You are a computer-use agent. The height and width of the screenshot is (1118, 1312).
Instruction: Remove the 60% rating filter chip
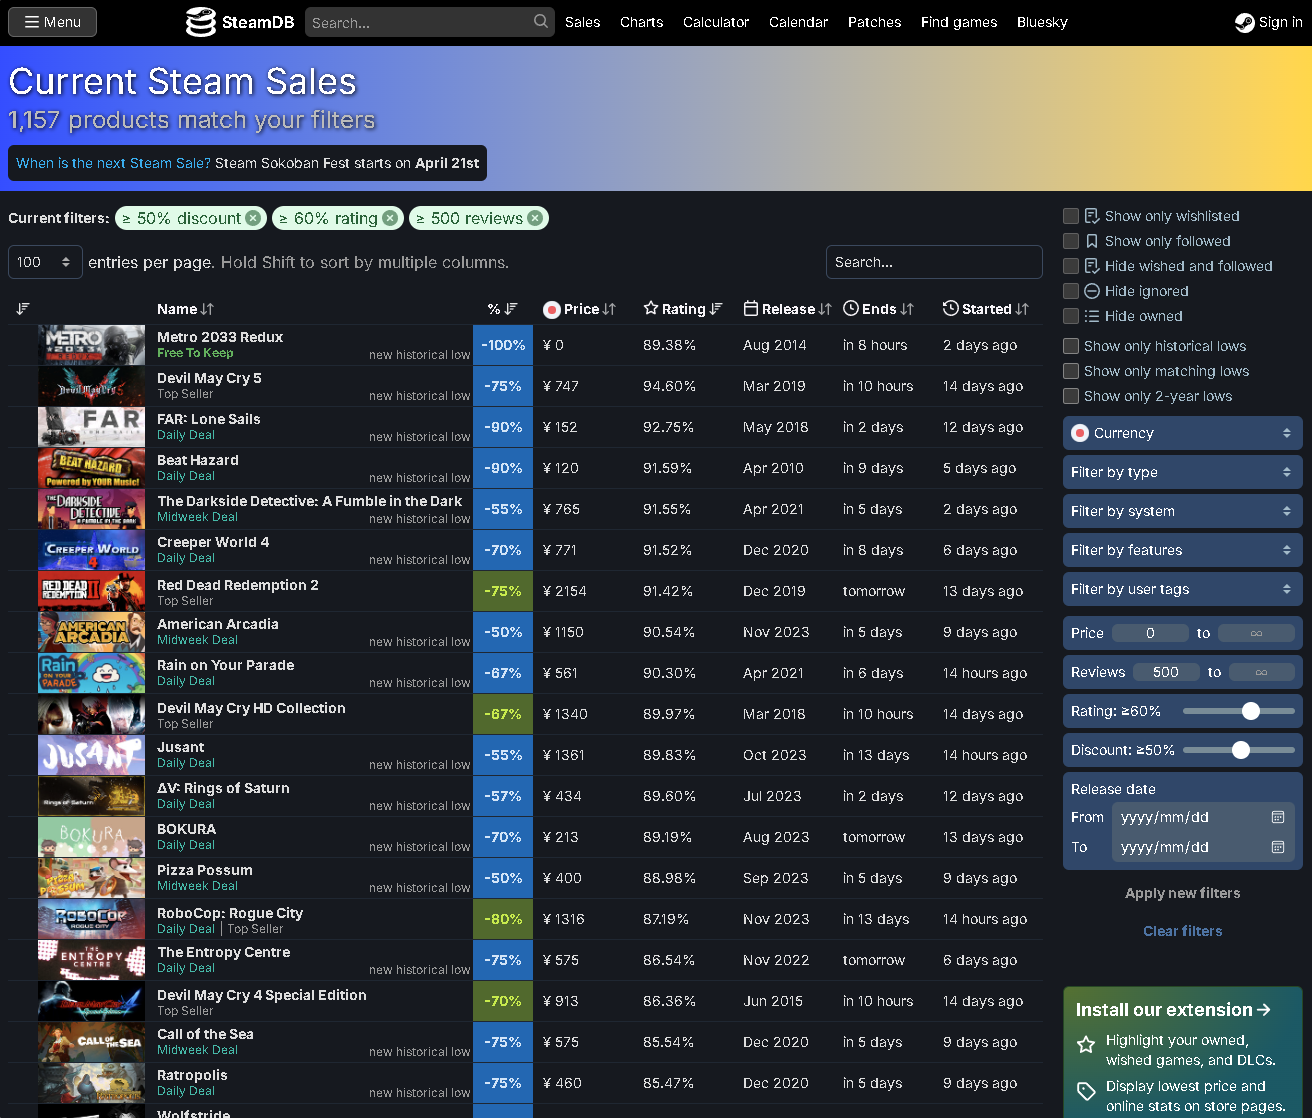(x=390, y=218)
